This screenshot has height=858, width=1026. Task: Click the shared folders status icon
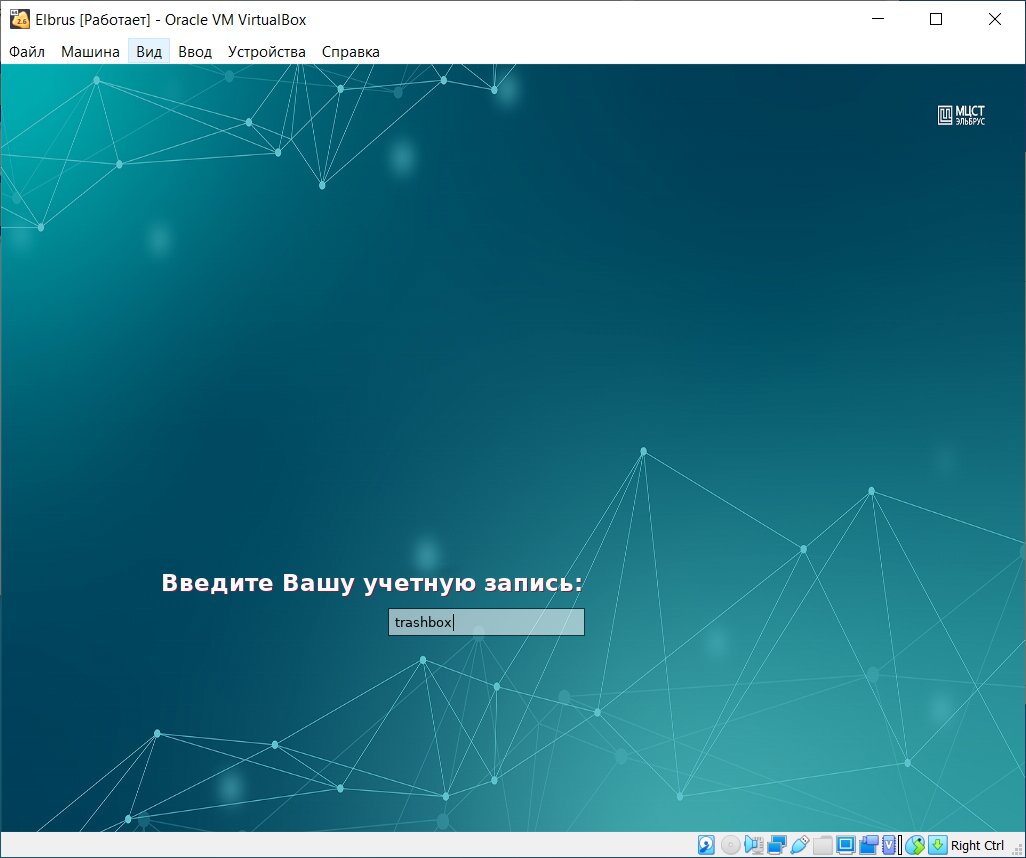(823, 845)
